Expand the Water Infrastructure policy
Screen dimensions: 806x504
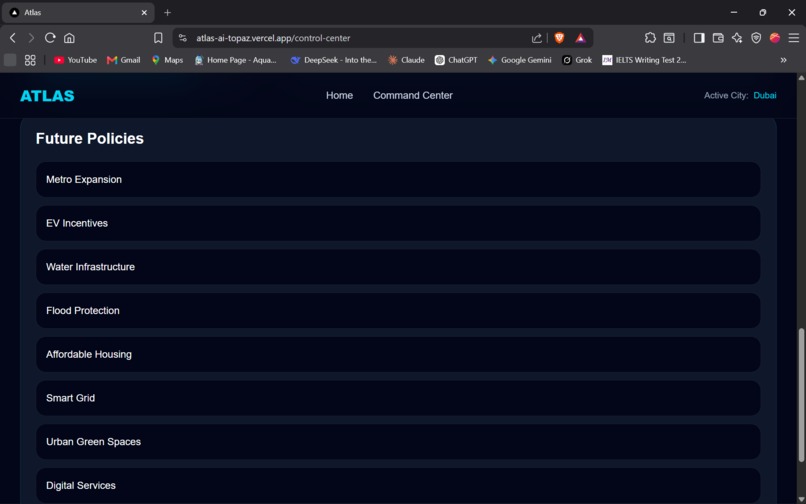point(398,267)
